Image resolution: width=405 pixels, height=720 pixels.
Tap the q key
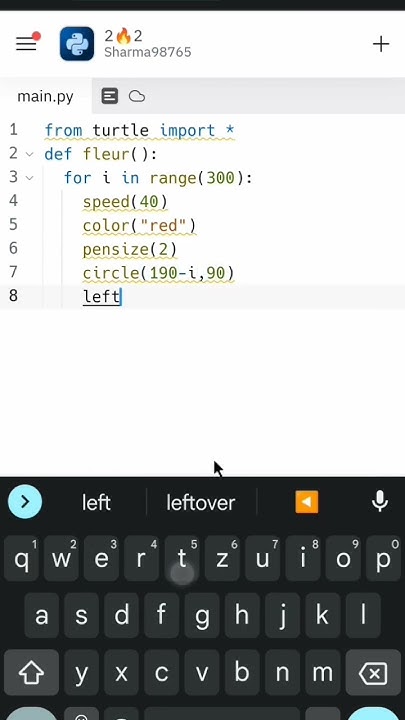click(x=21, y=559)
